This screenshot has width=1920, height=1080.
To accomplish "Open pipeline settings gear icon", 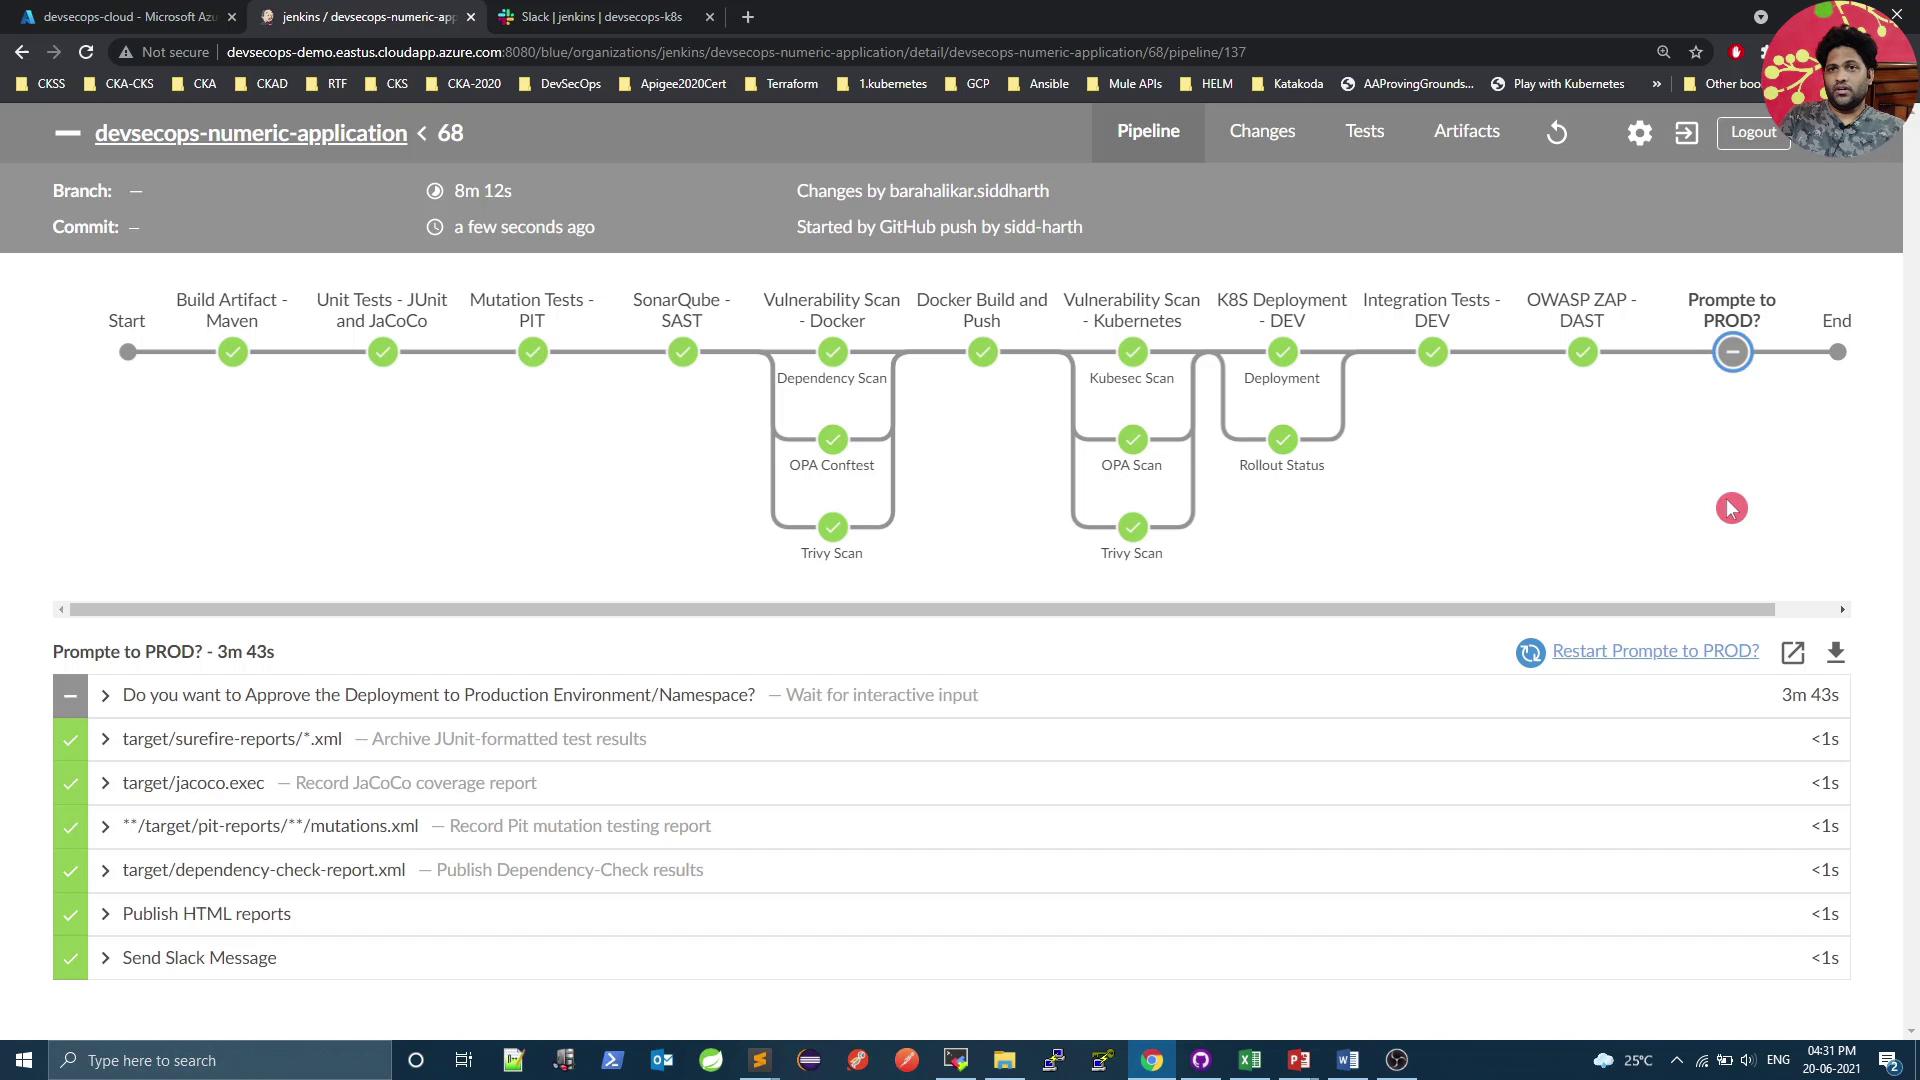I will coord(1639,132).
